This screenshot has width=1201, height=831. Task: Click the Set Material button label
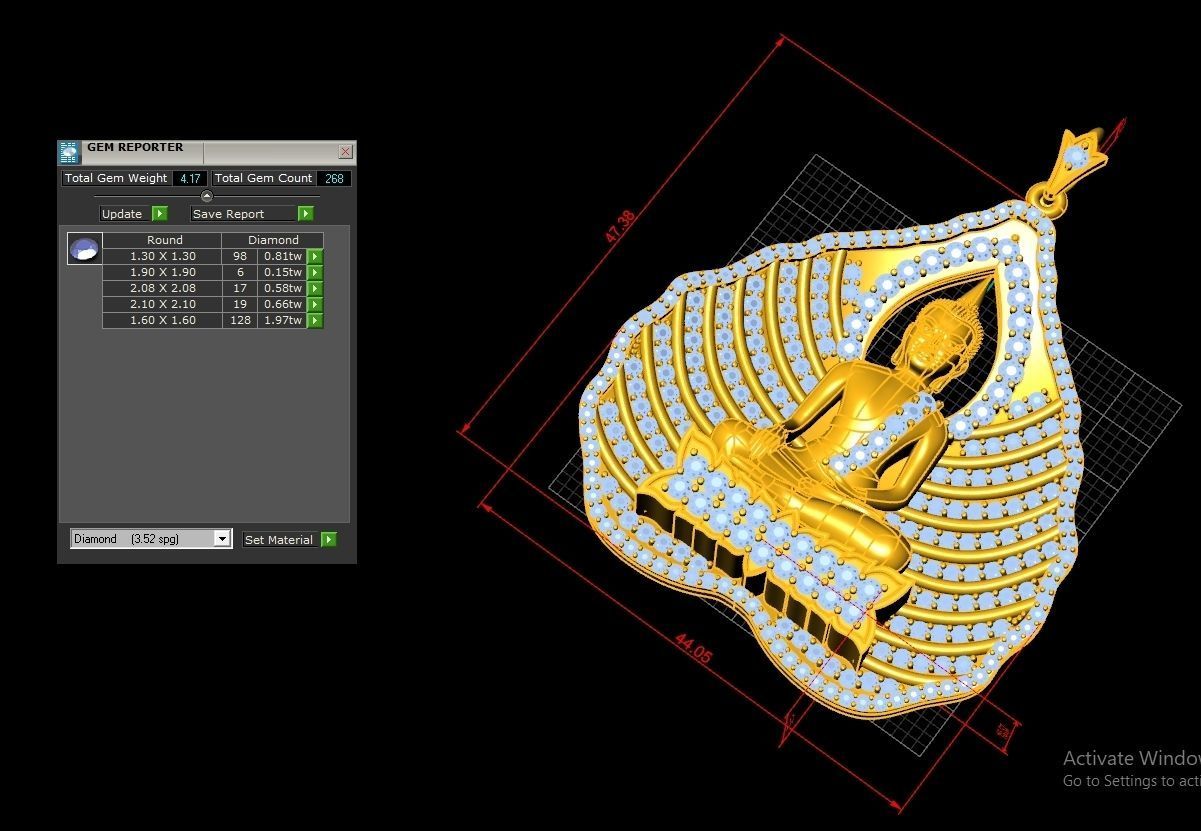point(279,539)
